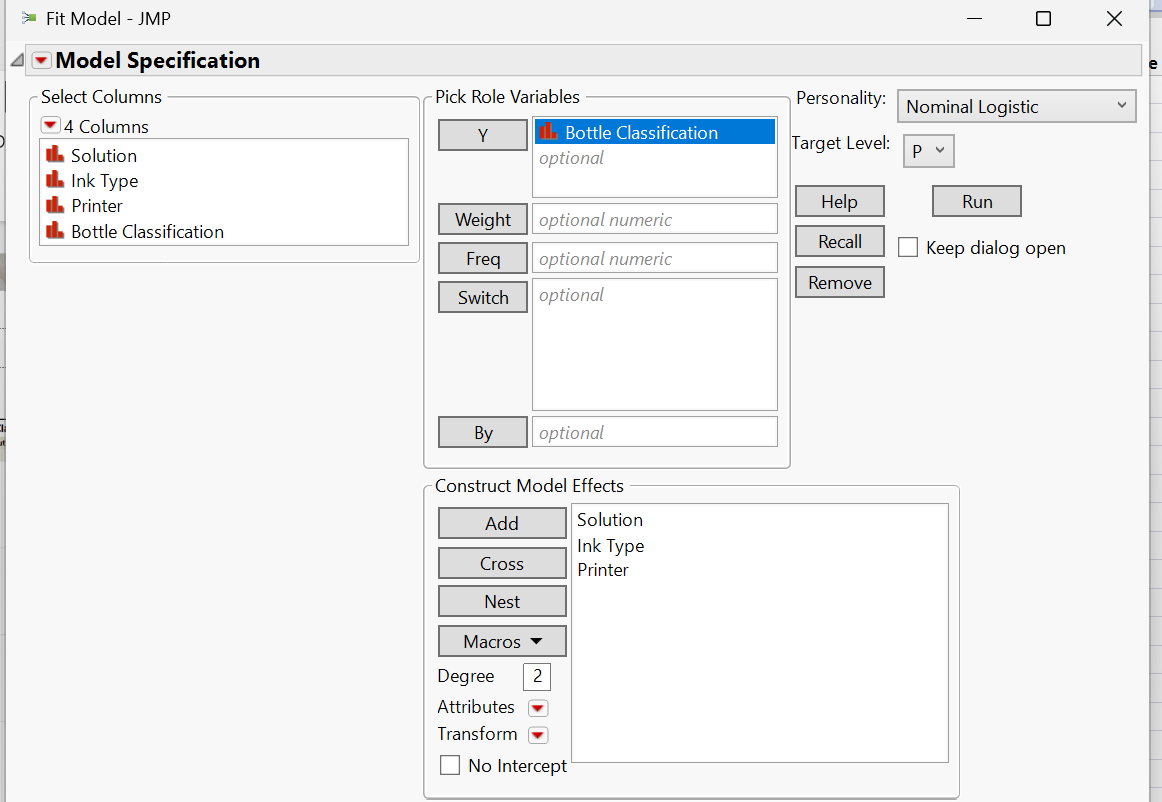Open the Attributes red triangle menu
Image resolution: width=1162 pixels, height=802 pixels.
tap(537, 707)
